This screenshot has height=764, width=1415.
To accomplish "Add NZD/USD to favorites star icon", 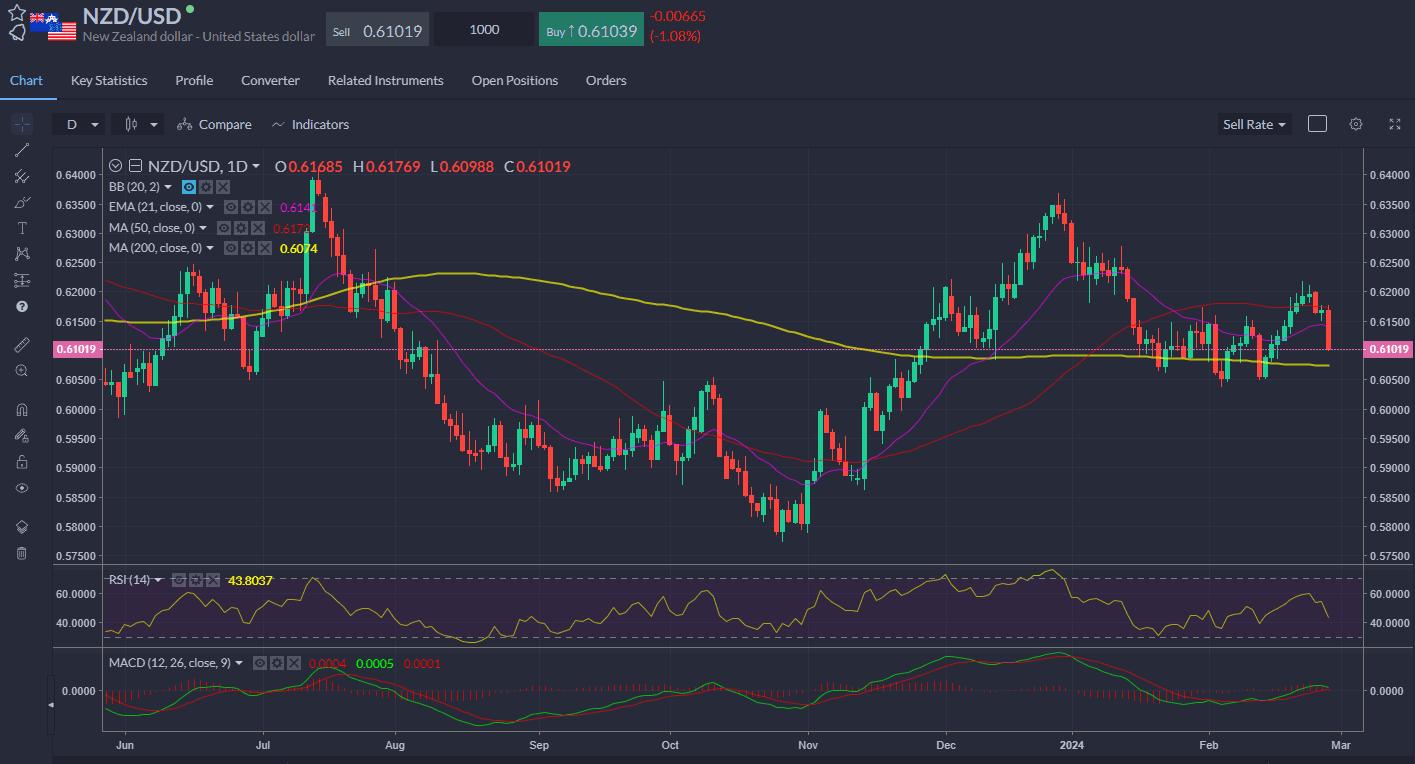I will [17, 13].
